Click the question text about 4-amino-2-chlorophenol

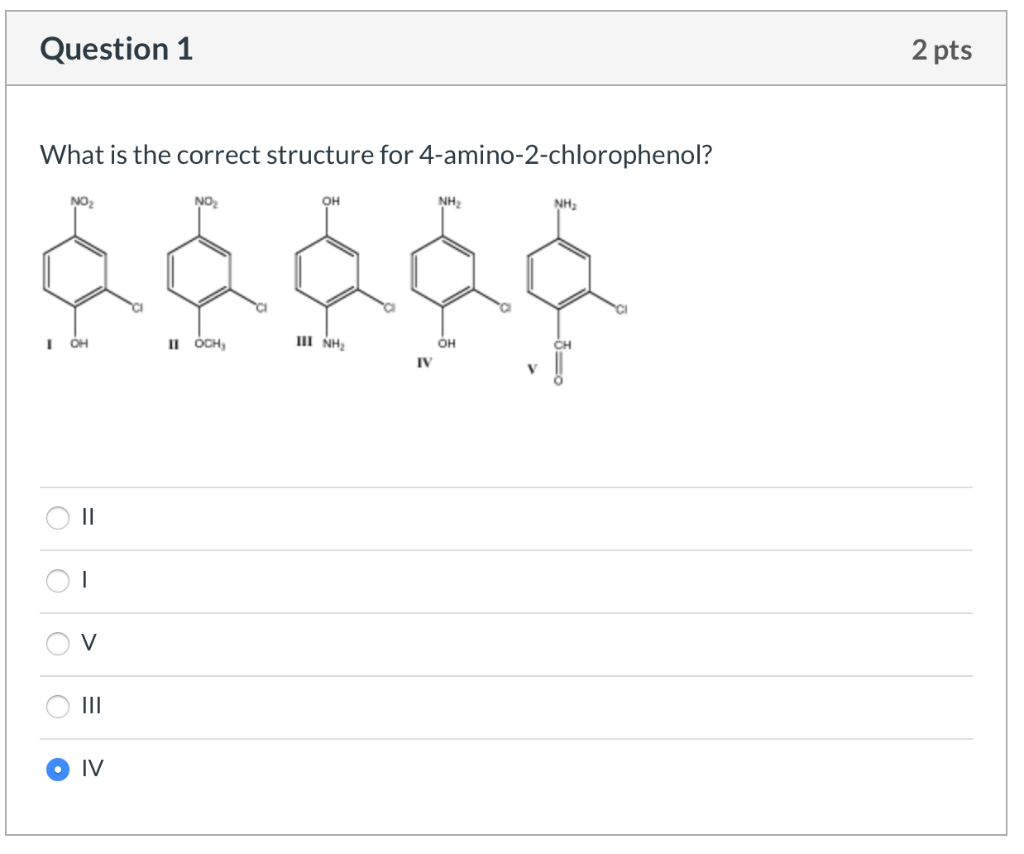coord(375,155)
